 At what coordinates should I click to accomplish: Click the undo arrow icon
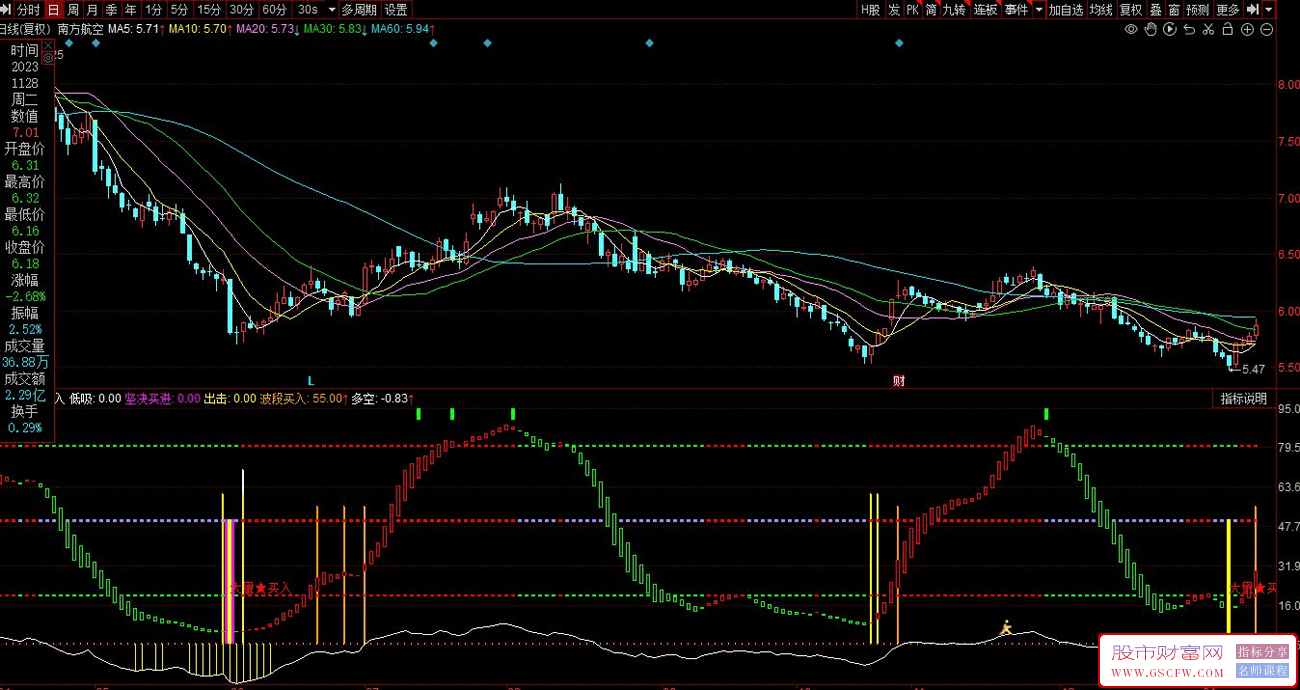pos(1189,29)
